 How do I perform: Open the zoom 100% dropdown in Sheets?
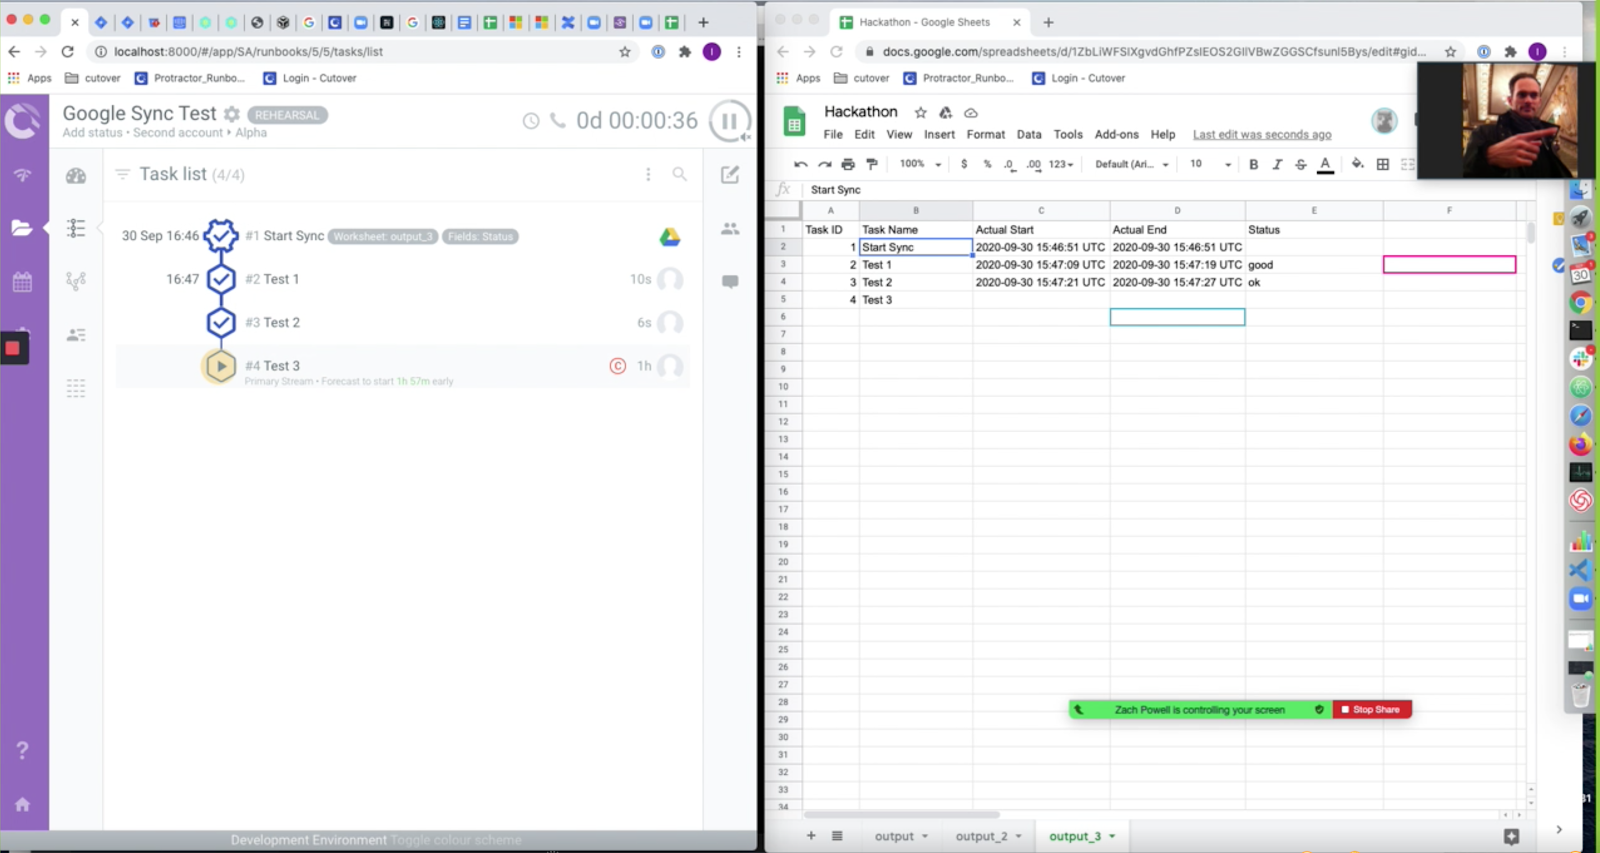(920, 164)
